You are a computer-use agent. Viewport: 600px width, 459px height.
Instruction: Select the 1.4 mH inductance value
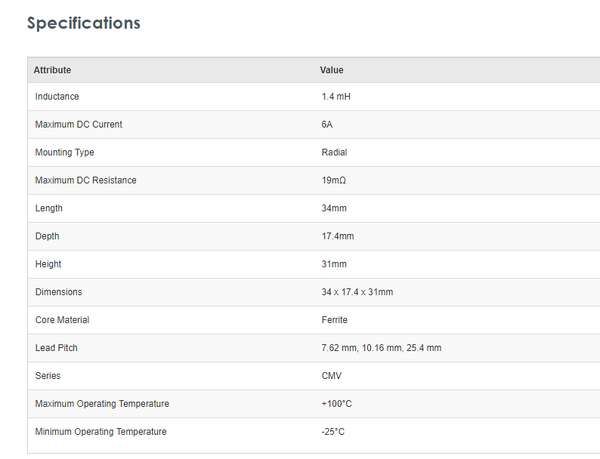[336, 96]
